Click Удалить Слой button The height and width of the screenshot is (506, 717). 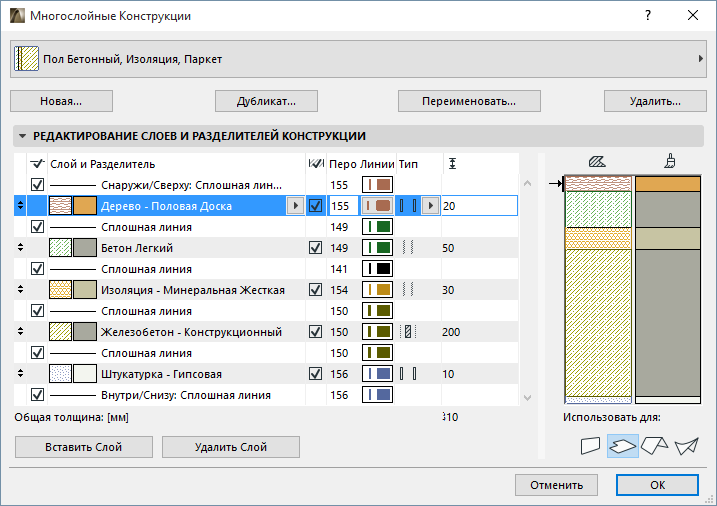[231, 447]
